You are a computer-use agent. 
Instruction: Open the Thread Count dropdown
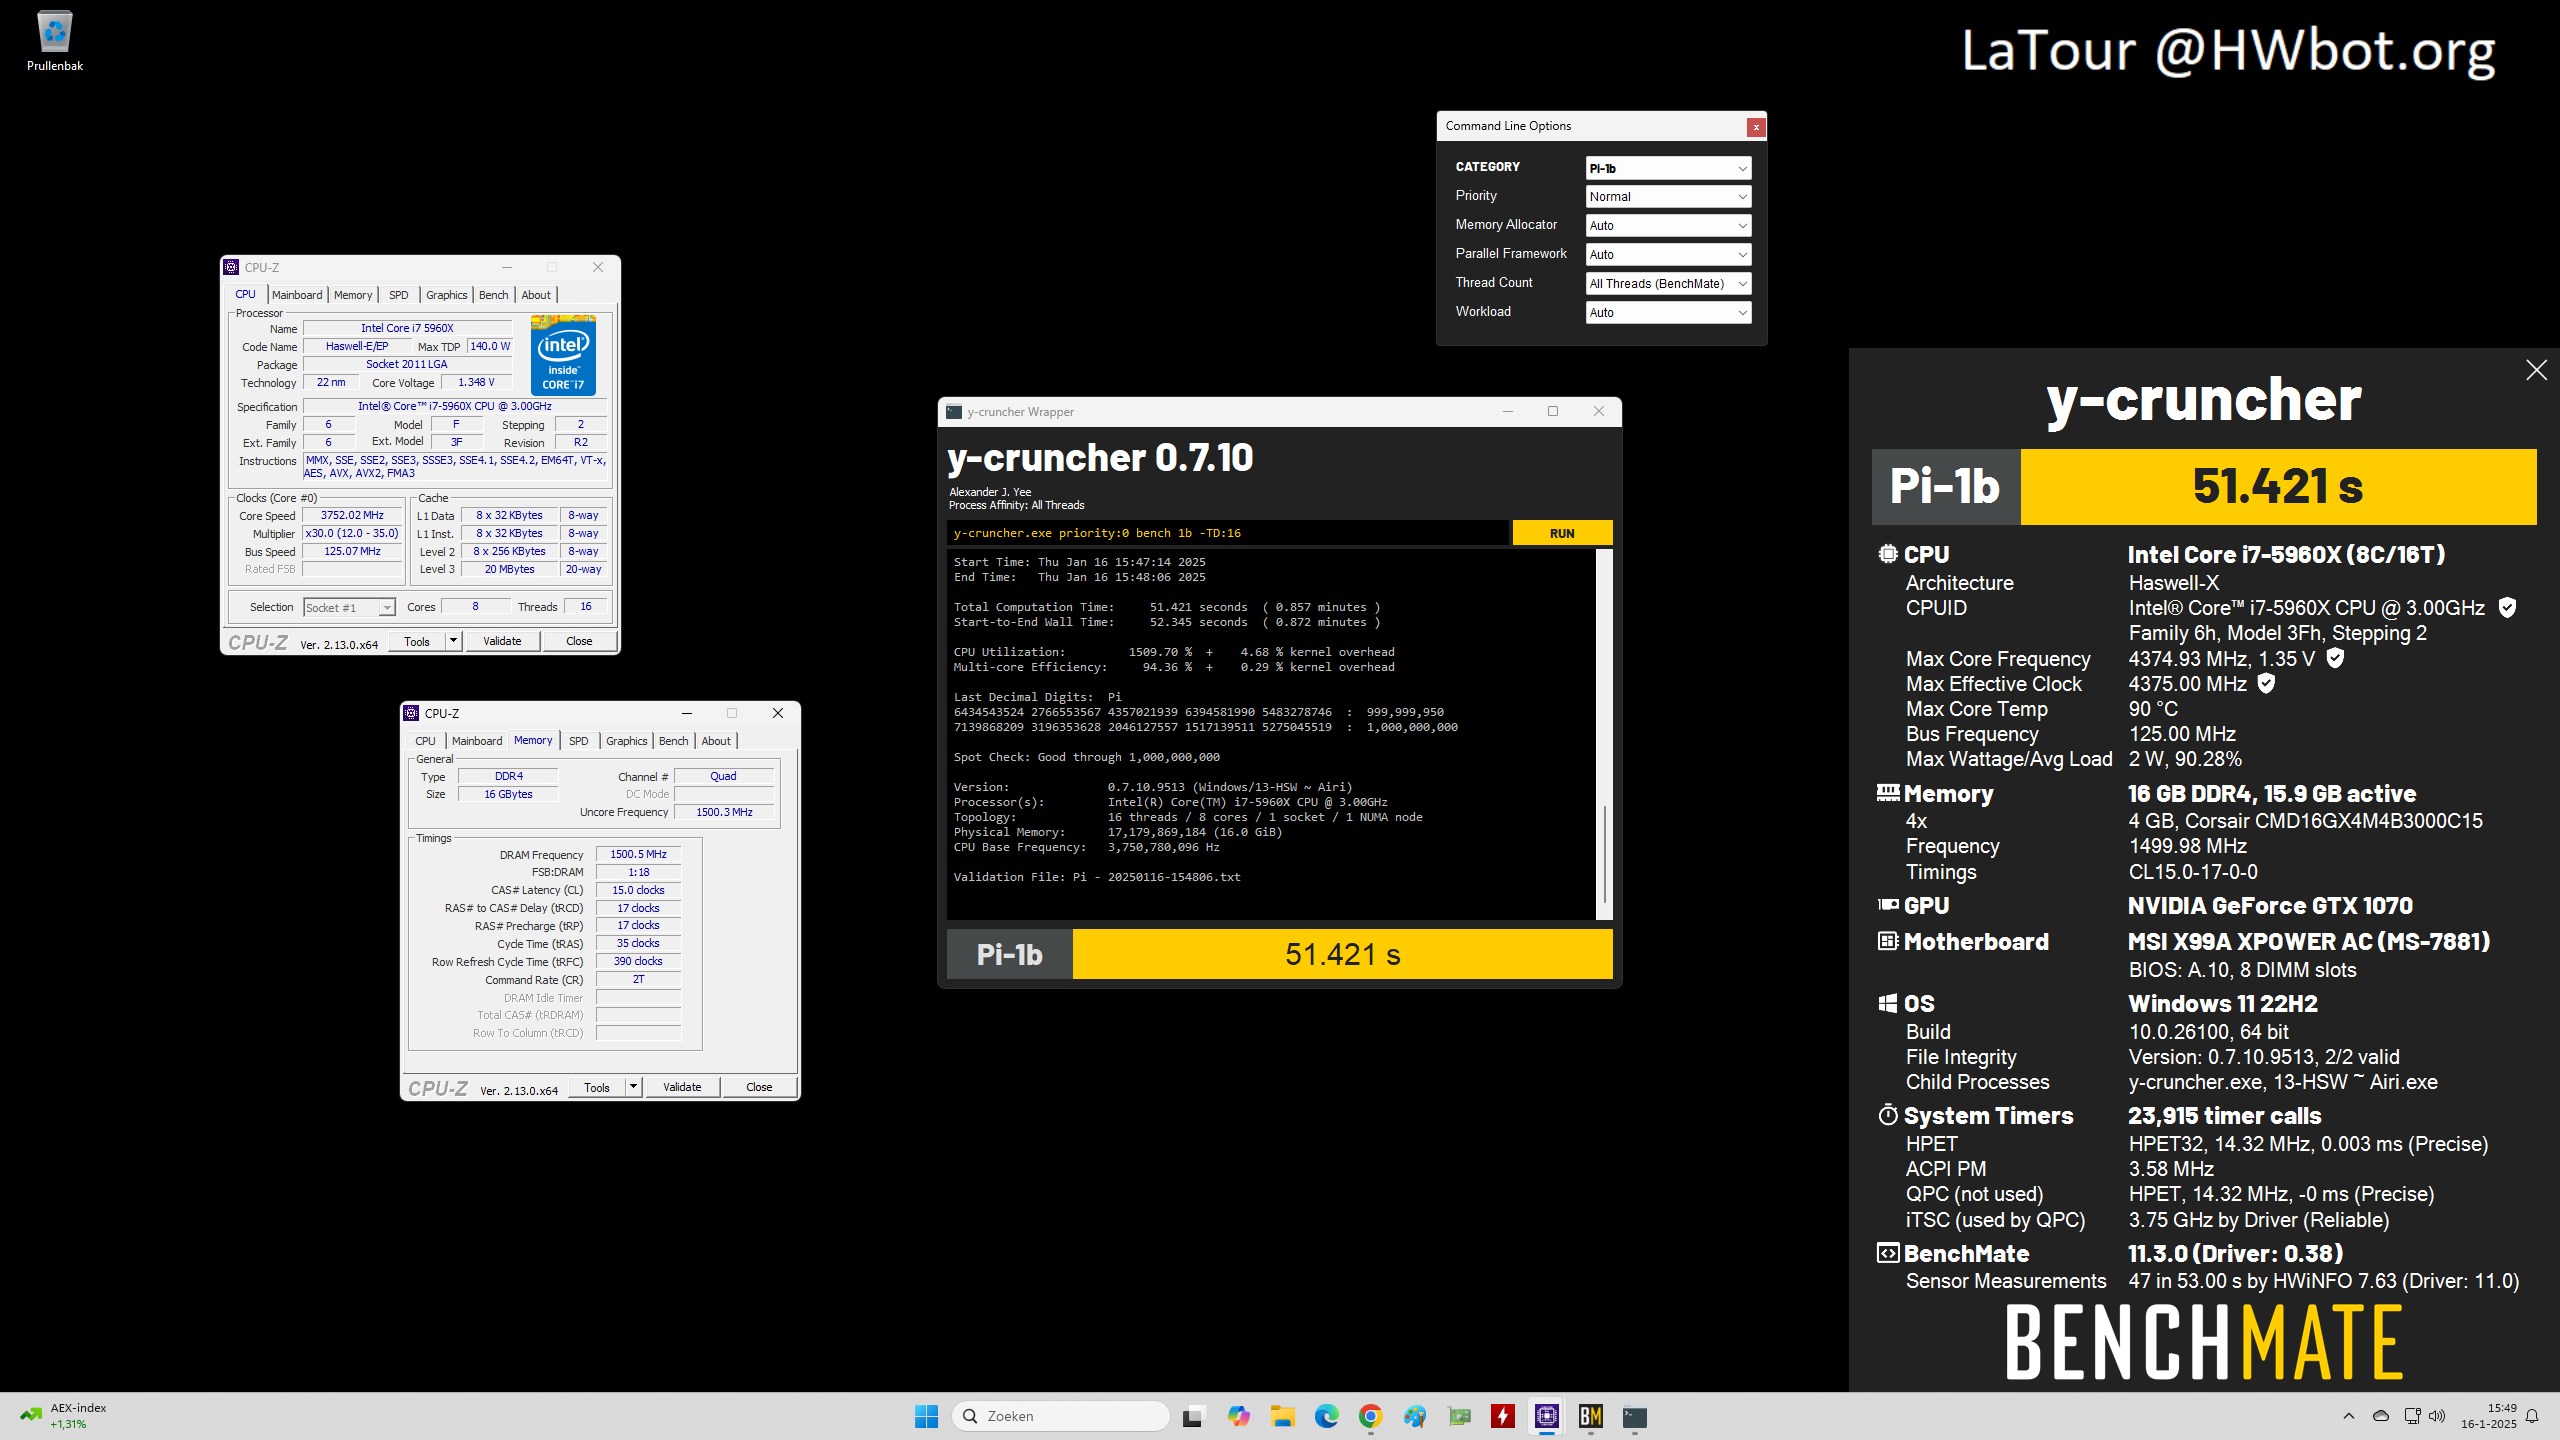1668,284
